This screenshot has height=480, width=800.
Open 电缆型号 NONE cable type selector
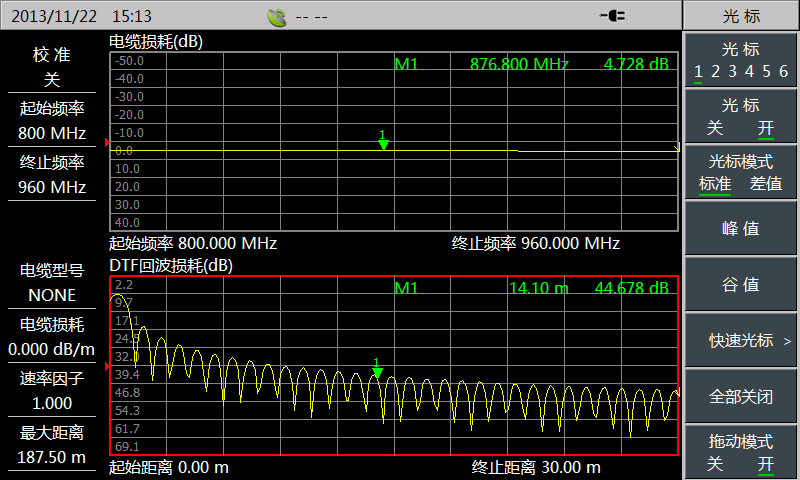pos(52,283)
